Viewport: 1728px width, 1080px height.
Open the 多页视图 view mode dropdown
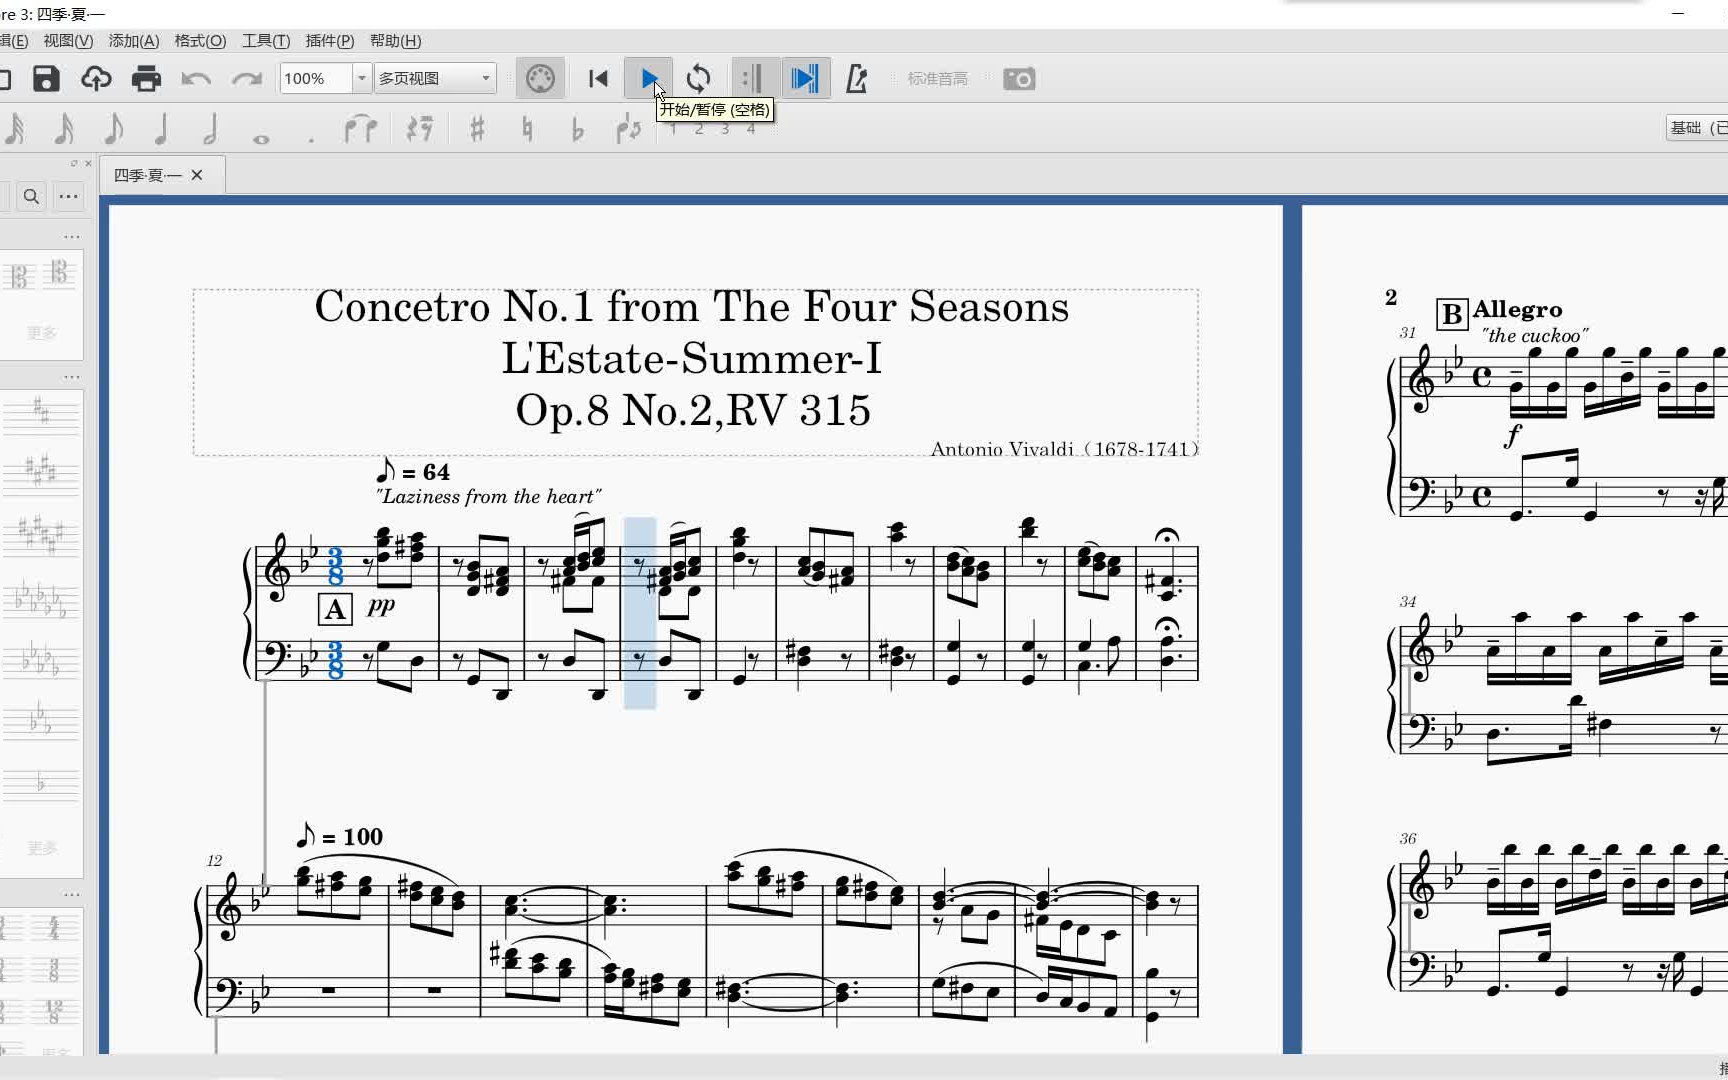(x=435, y=79)
